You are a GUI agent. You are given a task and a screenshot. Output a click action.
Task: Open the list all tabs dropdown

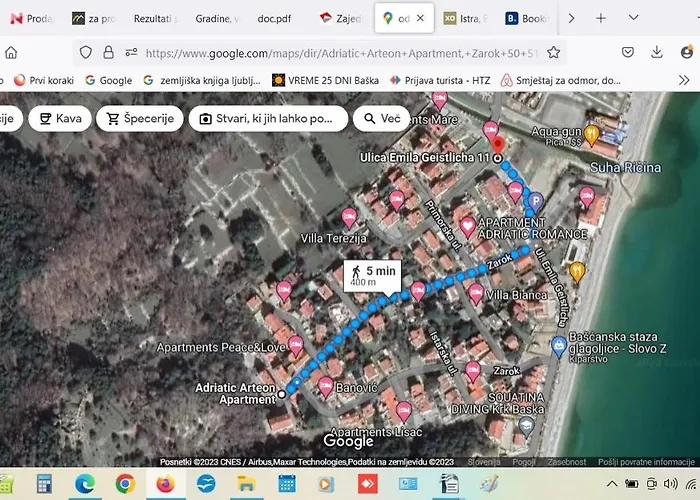(x=634, y=18)
